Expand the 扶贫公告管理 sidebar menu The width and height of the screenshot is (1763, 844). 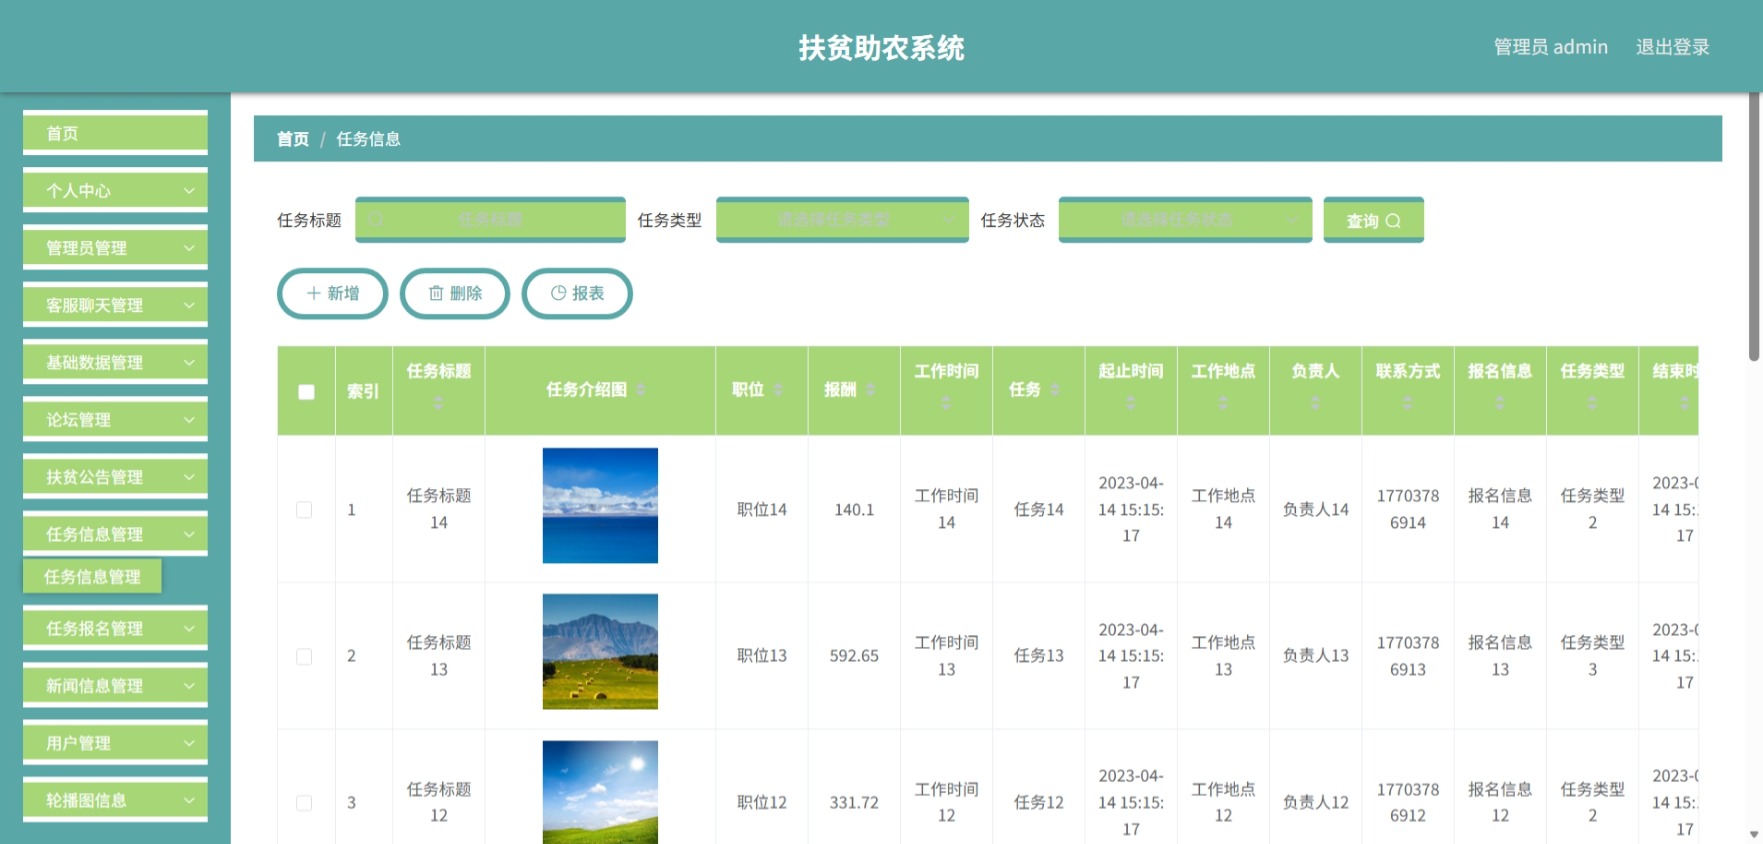tap(115, 477)
